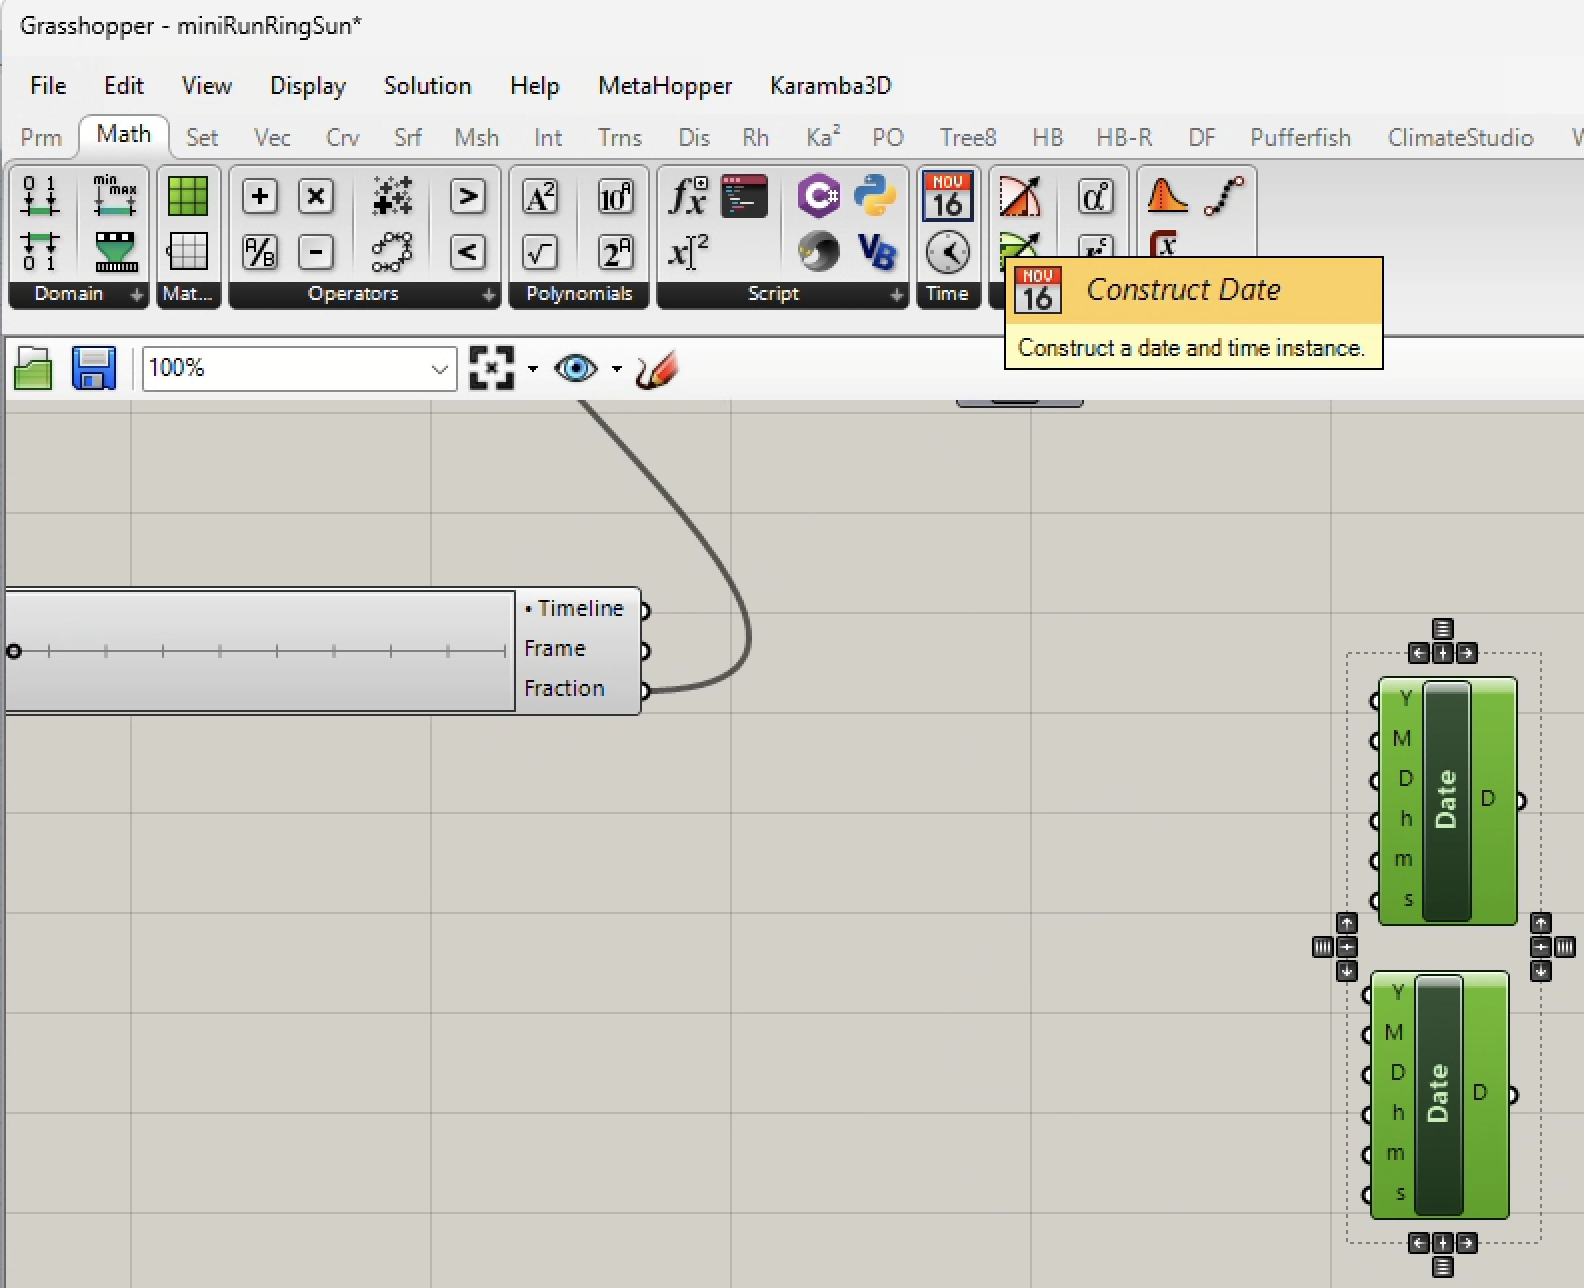Open the Solution menu
The image size is (1584, 1288).
pos(427,86)
